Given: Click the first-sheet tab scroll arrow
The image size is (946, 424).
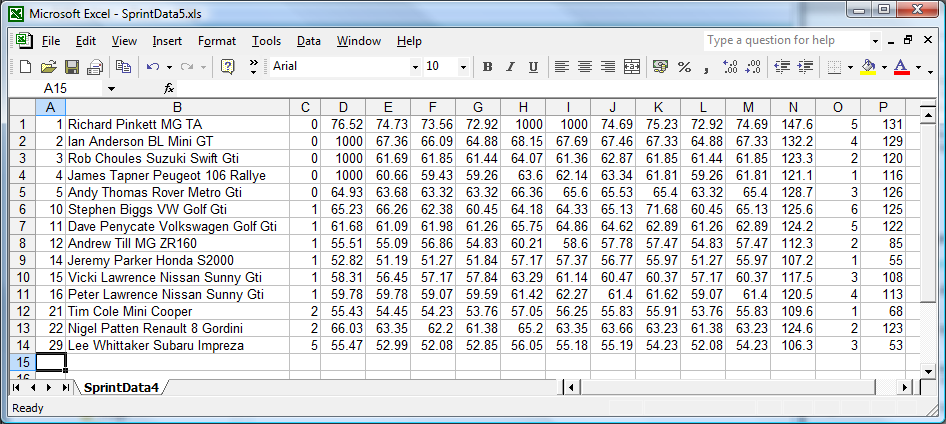Looking at the screenshot, I should [16, 387].
